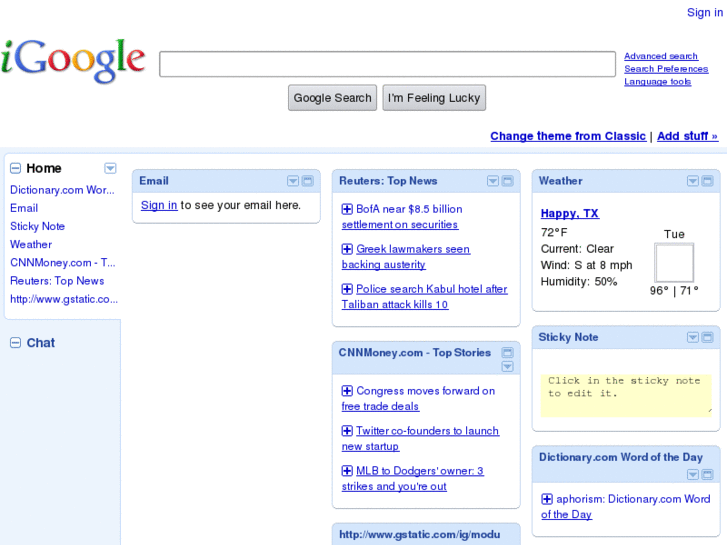Open Twitter co-founders to launch new startup headline

point(421,438)
